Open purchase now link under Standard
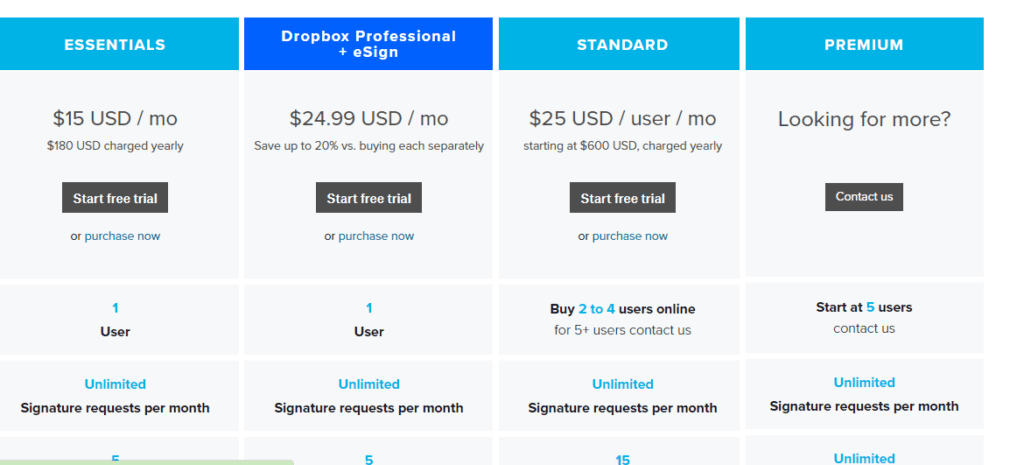This screenshot has width=1024, height=465. pos(630,236)
